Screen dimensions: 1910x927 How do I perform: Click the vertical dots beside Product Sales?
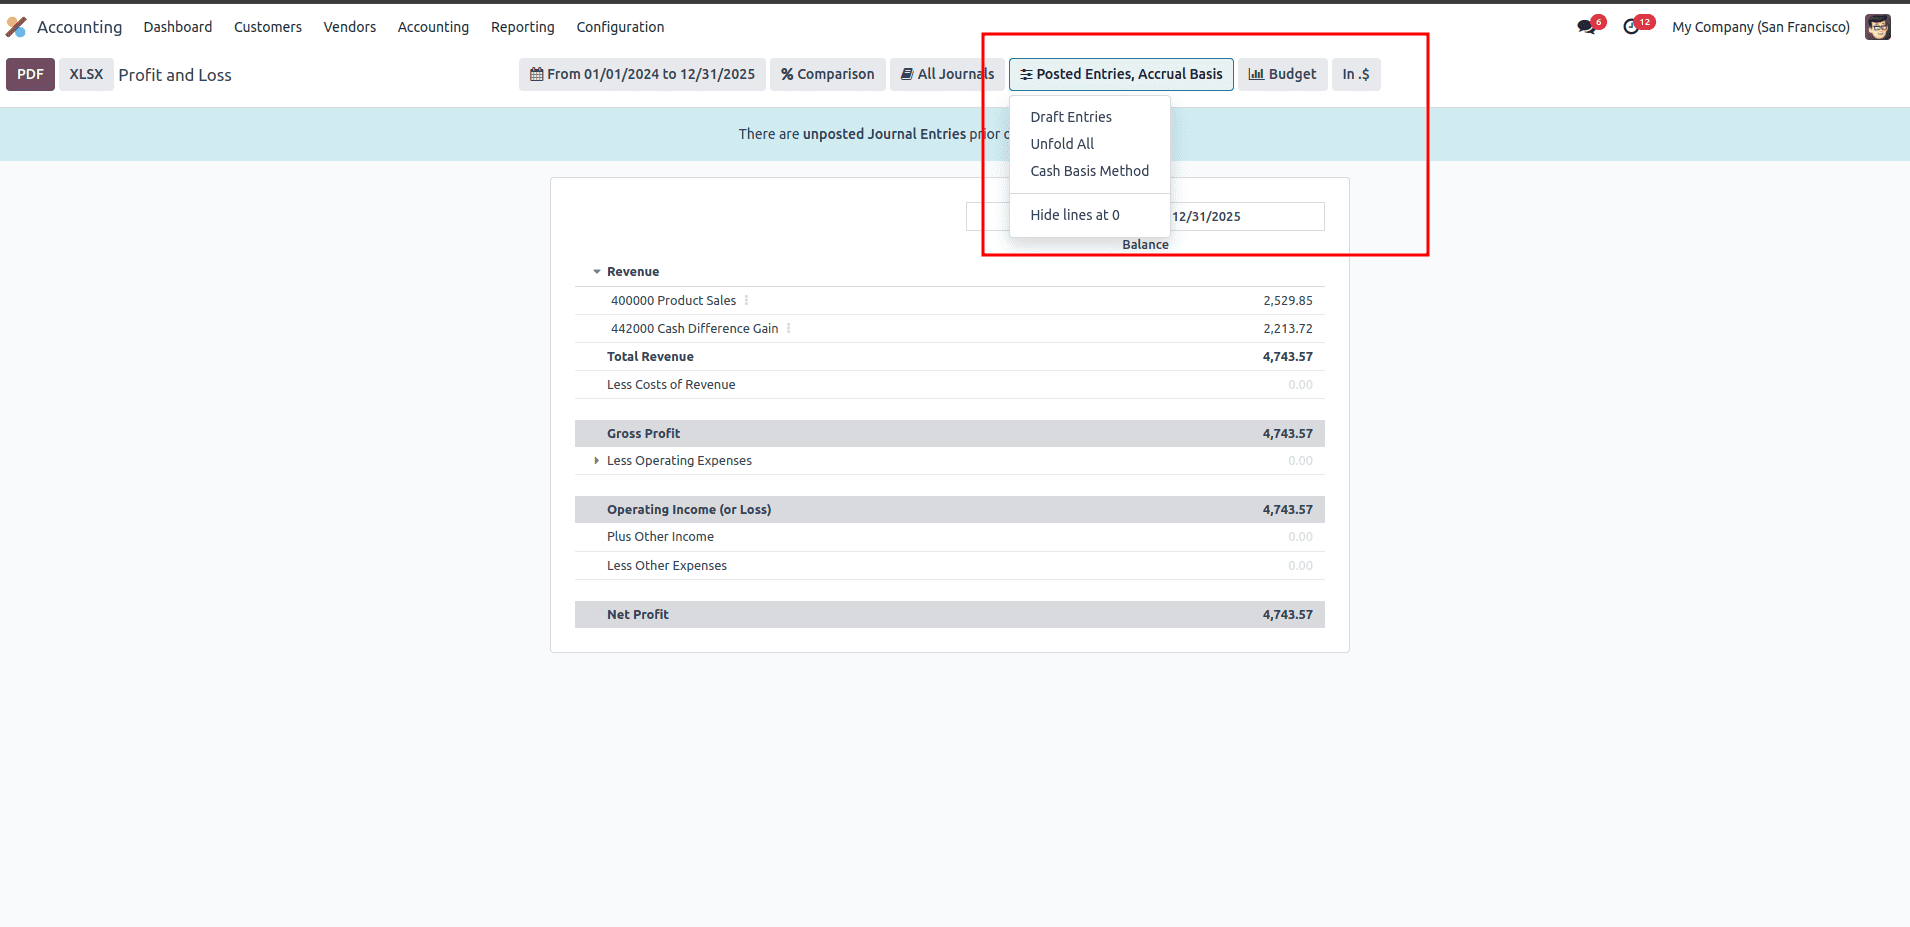746,300
